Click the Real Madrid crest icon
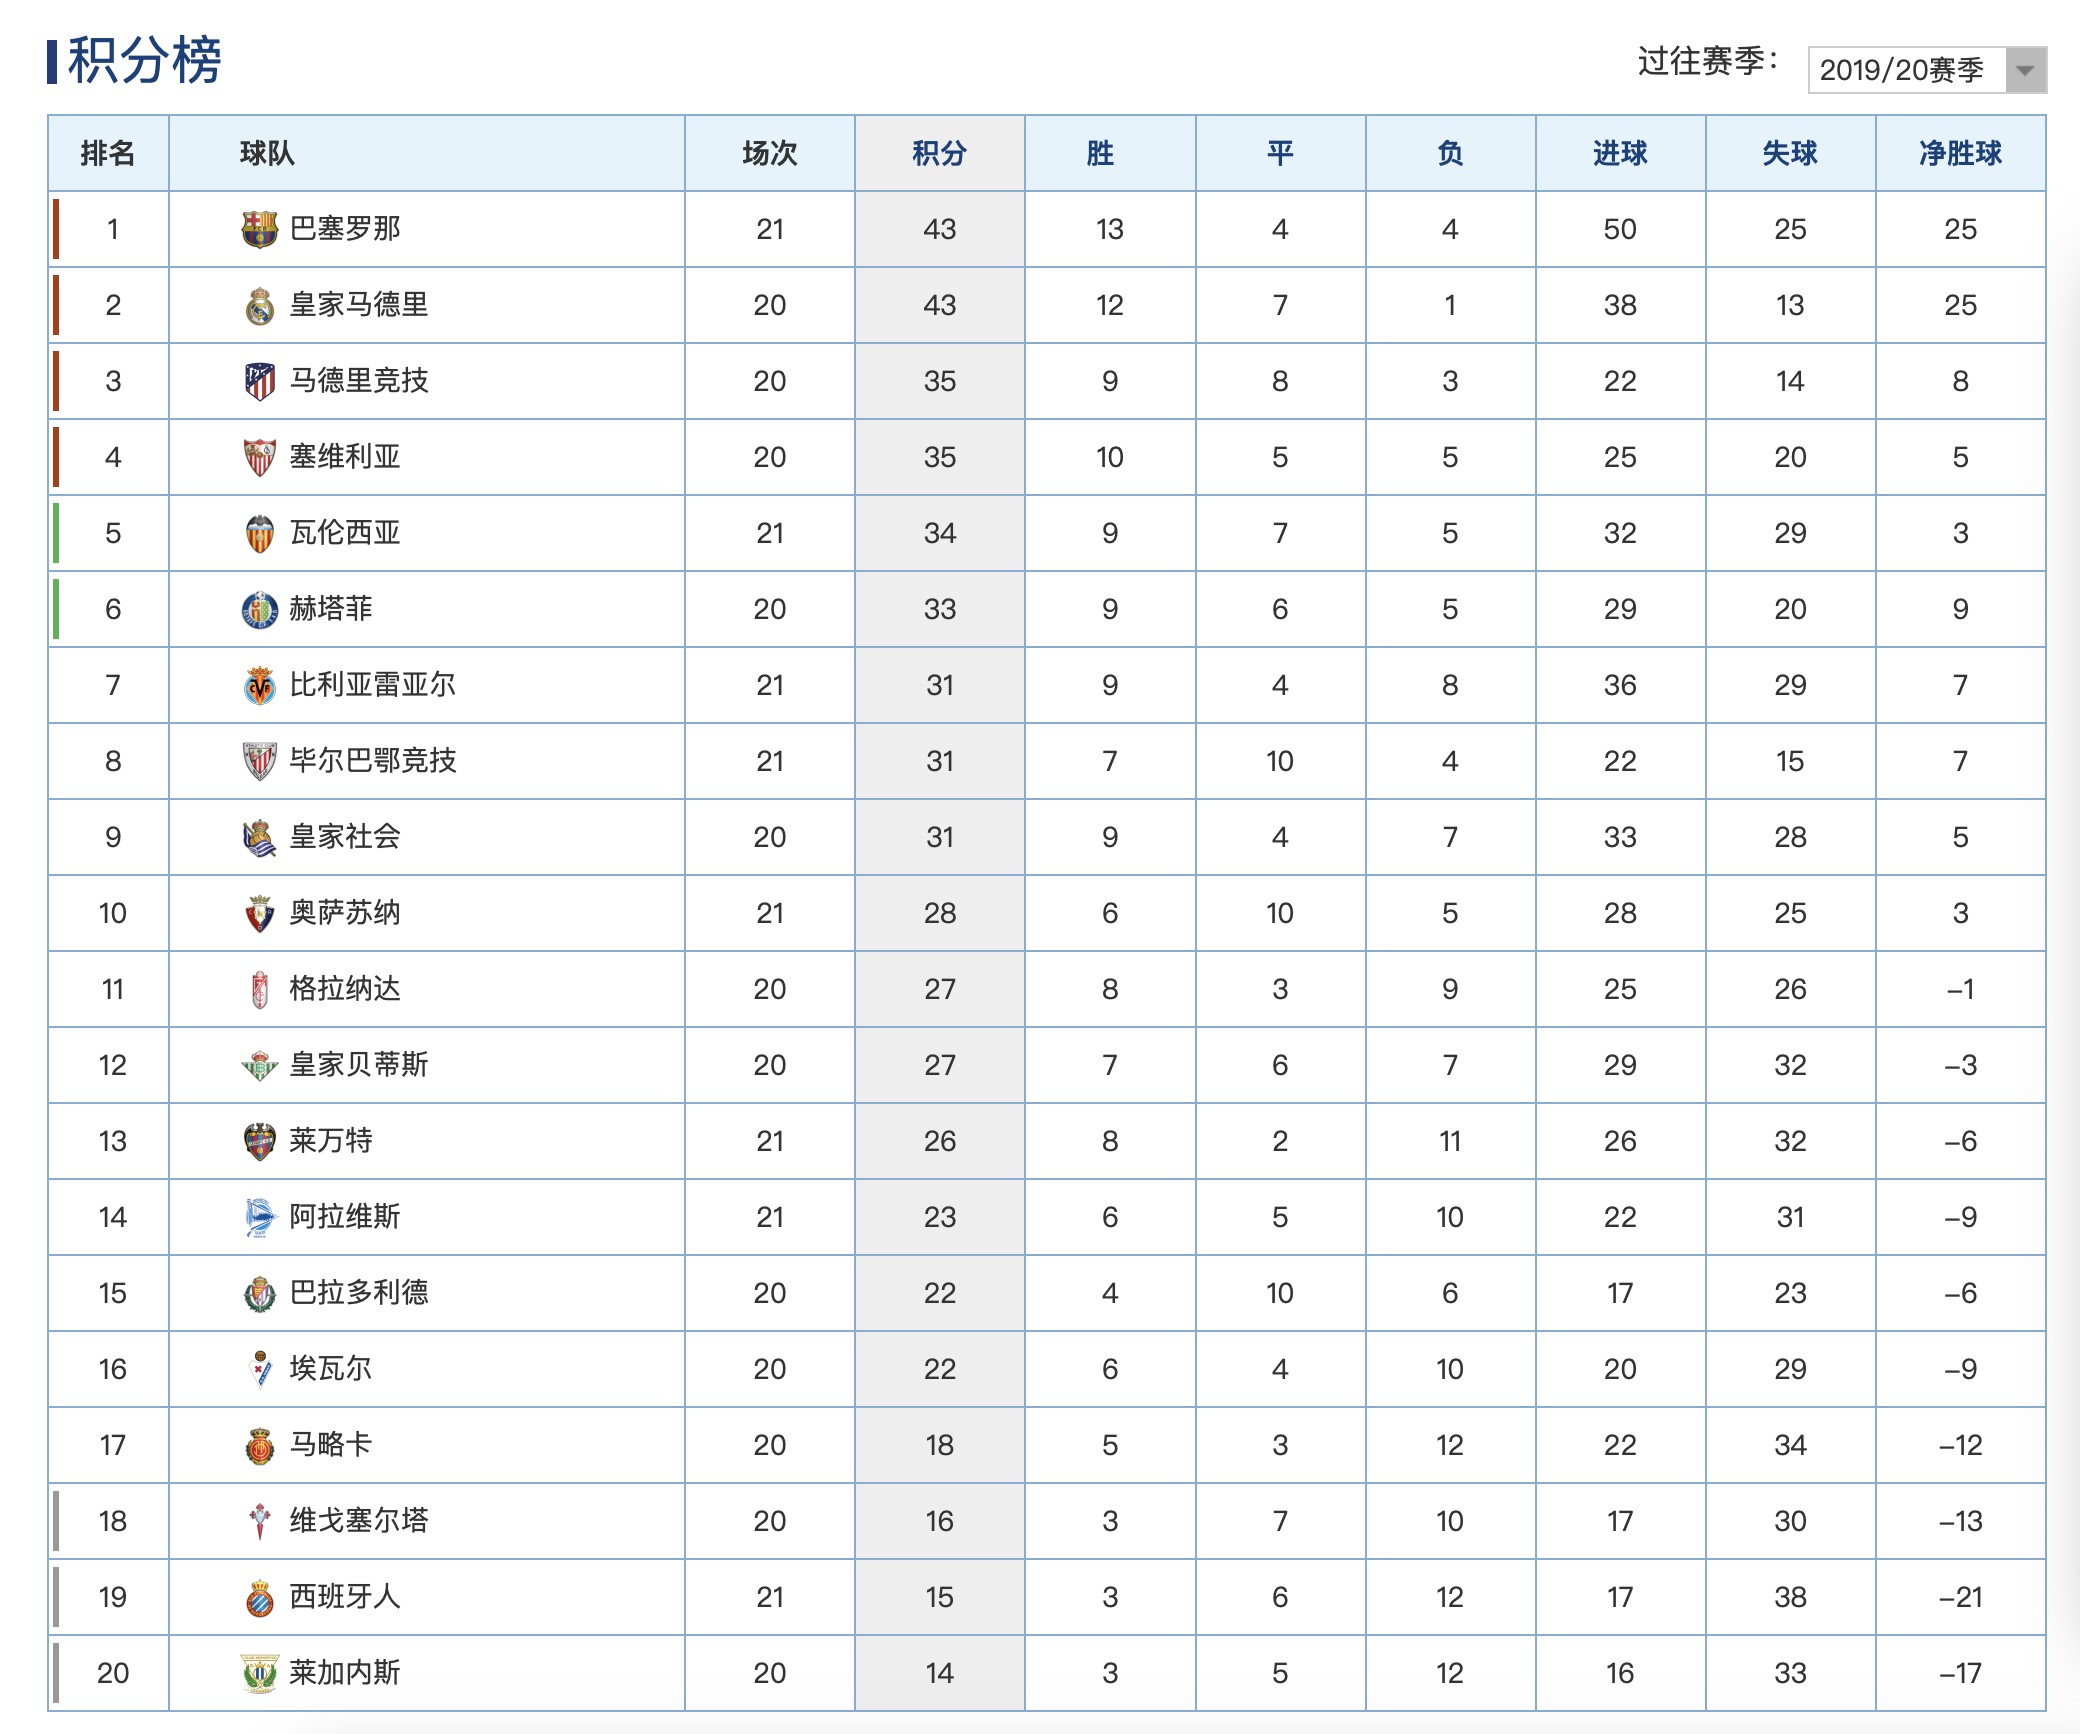The image size is (2080, 1734). 259,306
